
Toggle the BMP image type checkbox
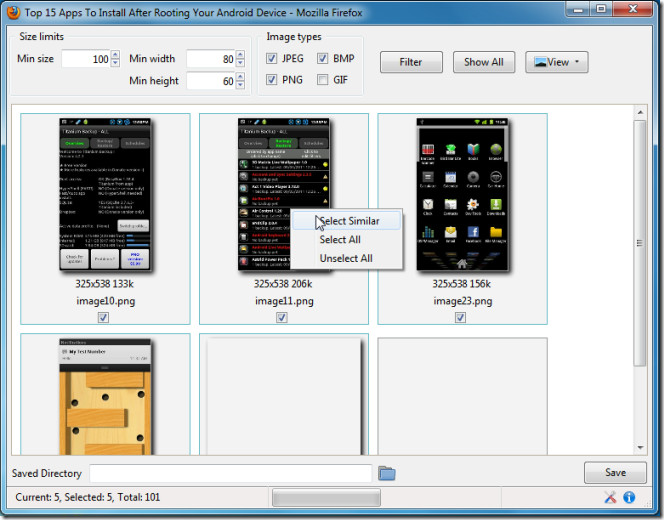322,58
